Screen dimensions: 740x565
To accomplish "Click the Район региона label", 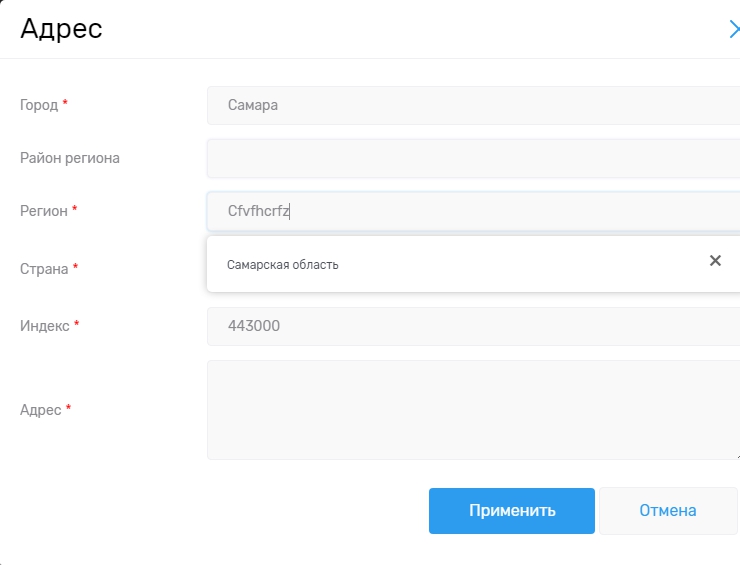I will 70,158.
